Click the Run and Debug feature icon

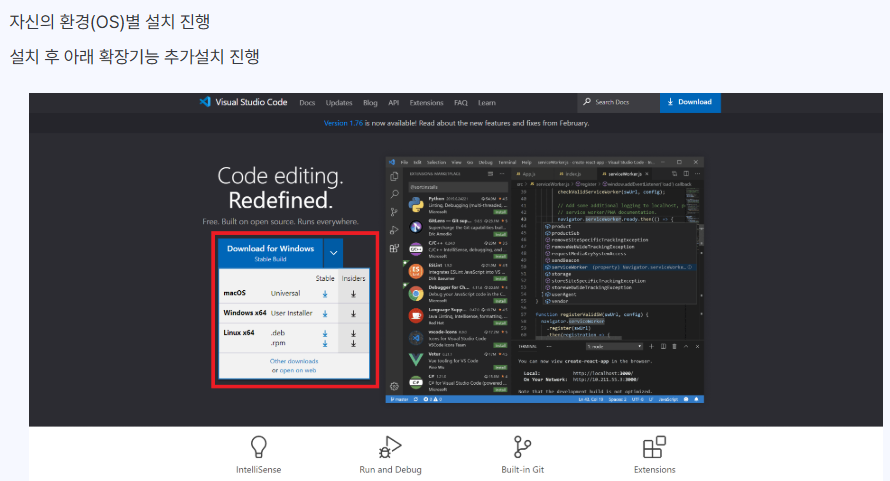point(390,447)
